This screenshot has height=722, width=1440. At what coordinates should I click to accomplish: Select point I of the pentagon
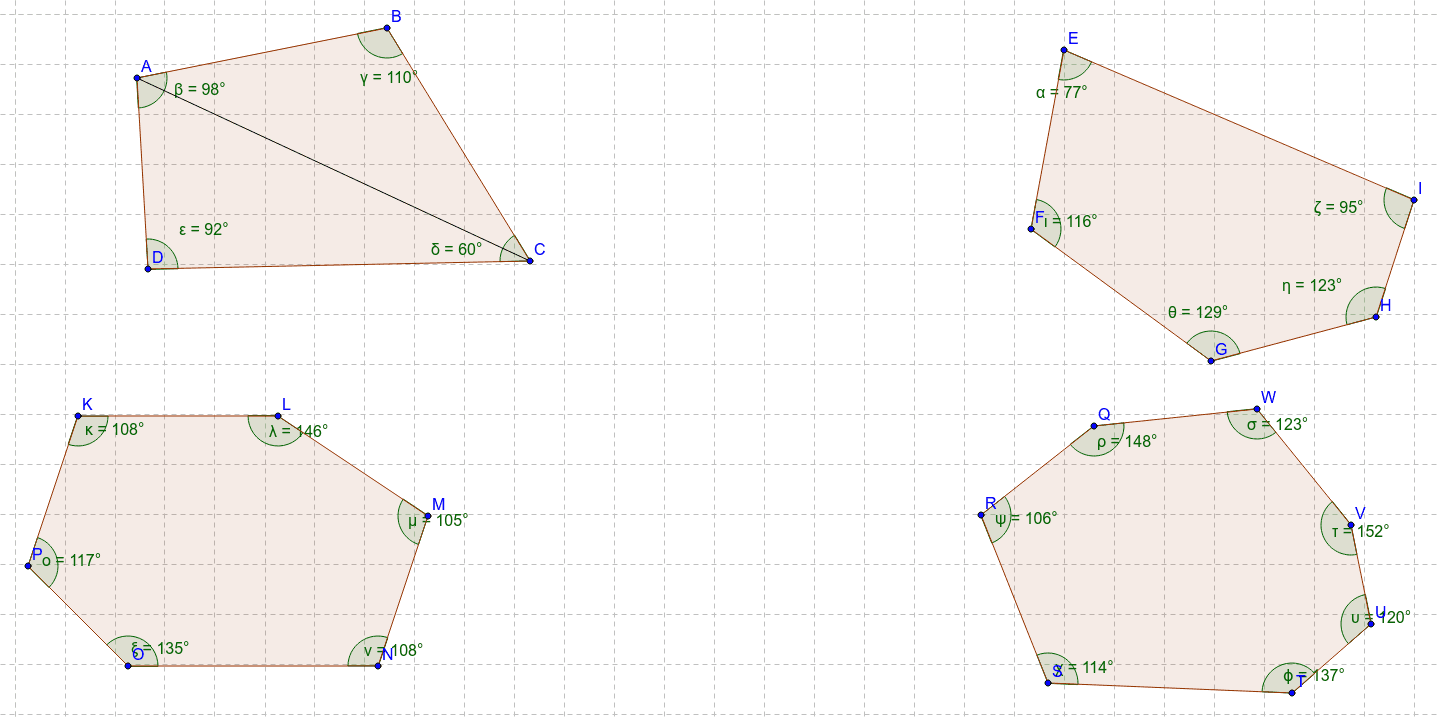click(x=1413, y=200)
